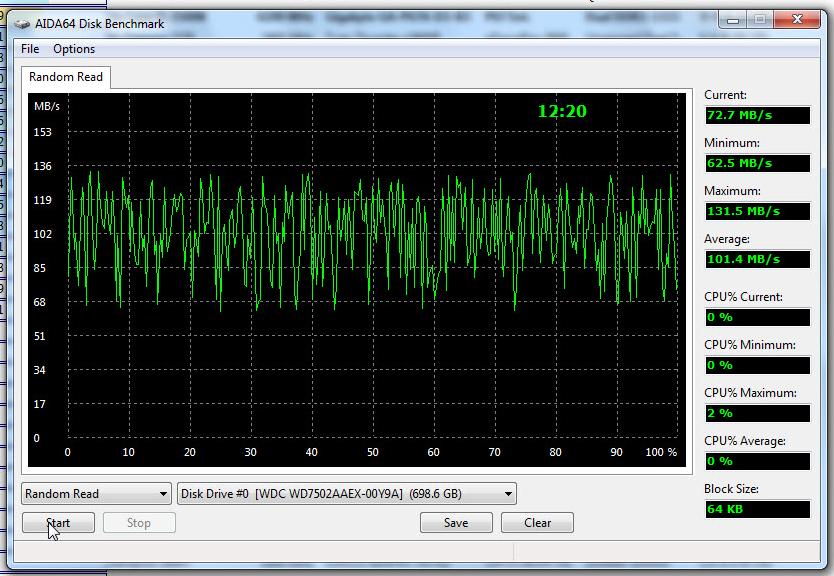Save the benchmark results

click(456, 523)
